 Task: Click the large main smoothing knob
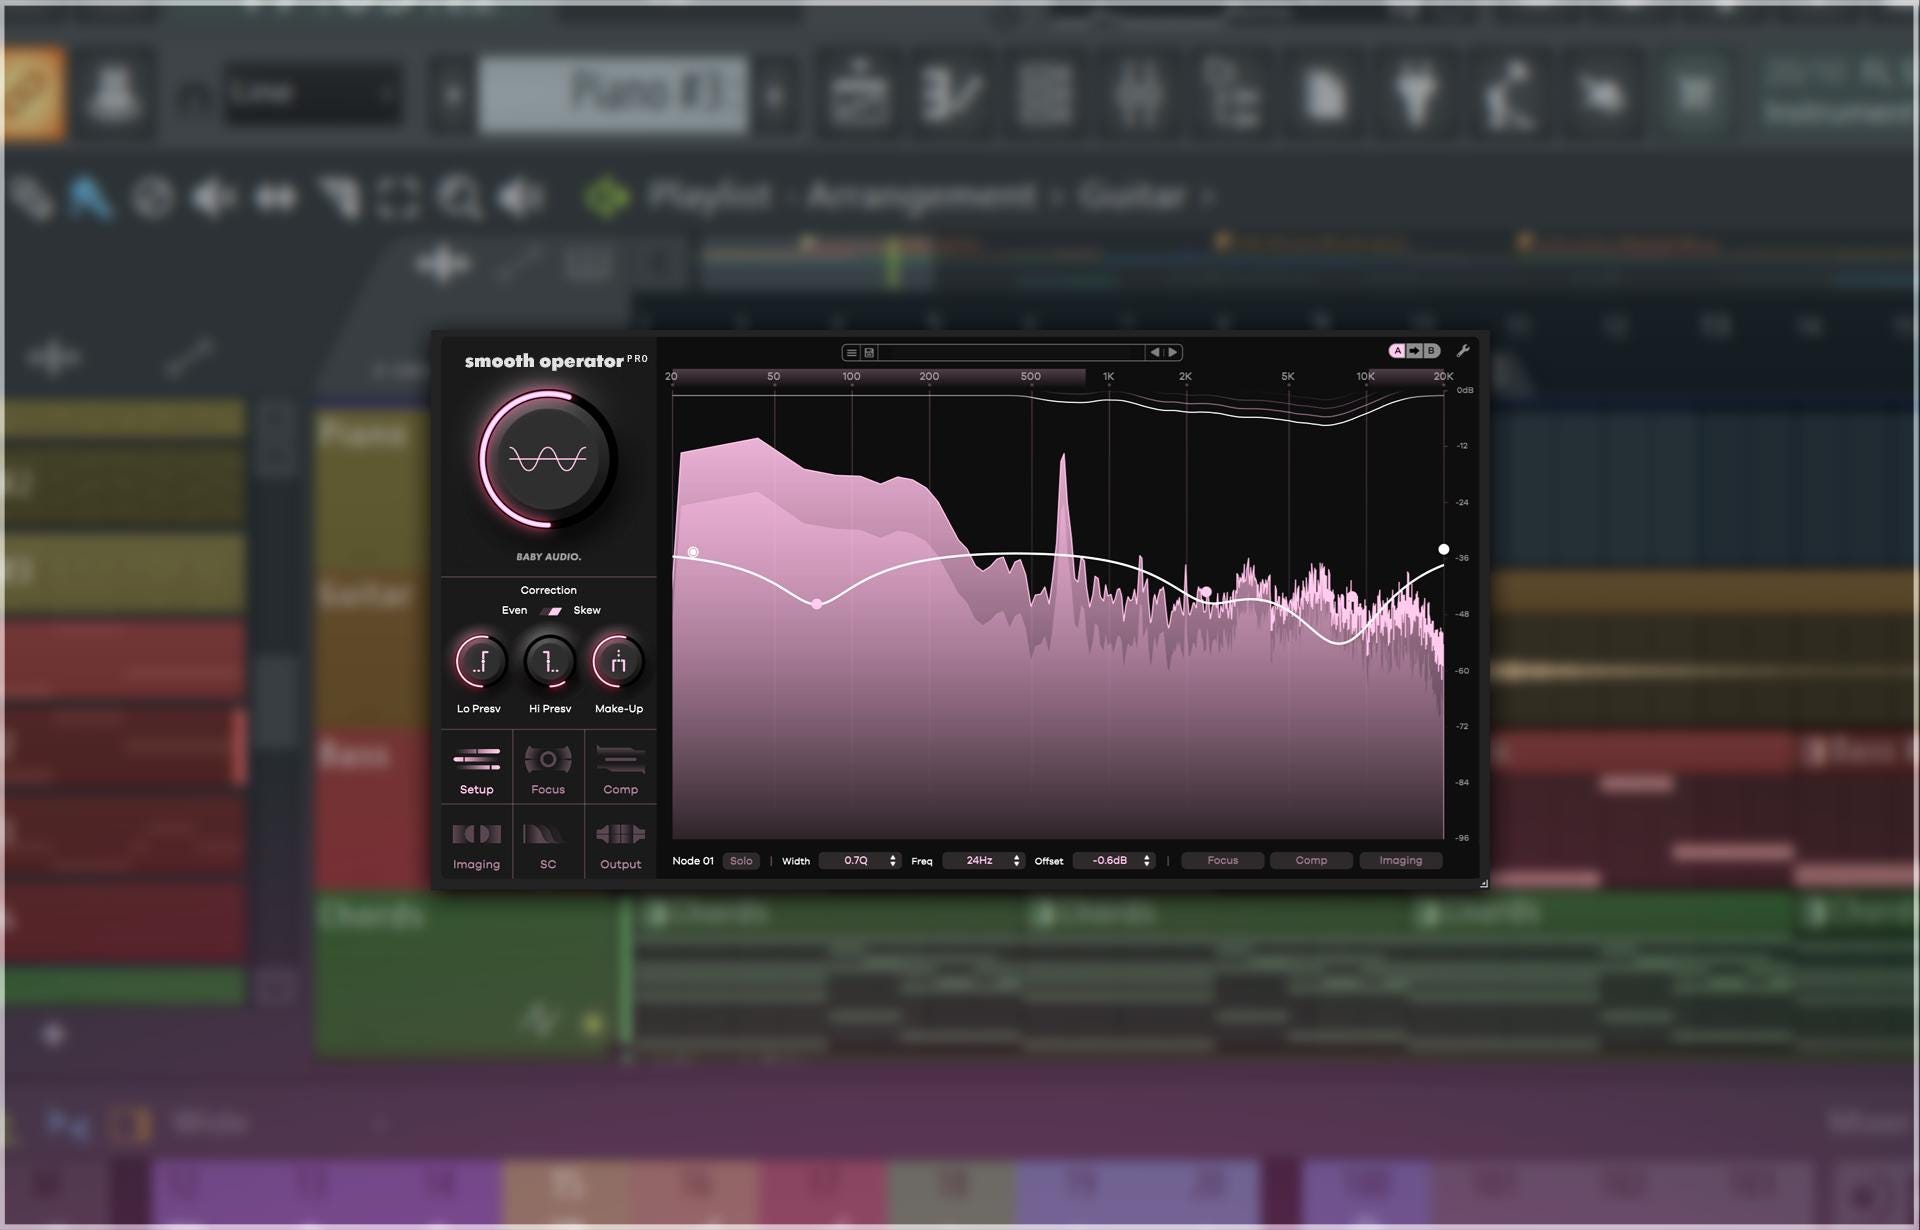[547, 459]
